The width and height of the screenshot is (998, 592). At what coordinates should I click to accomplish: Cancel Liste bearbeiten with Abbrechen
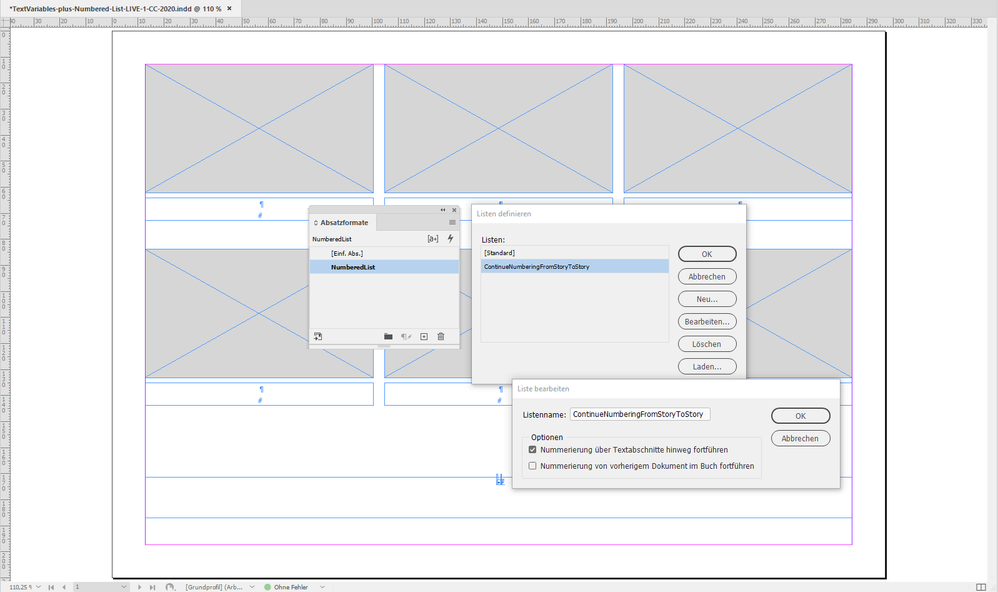point(801,439)
